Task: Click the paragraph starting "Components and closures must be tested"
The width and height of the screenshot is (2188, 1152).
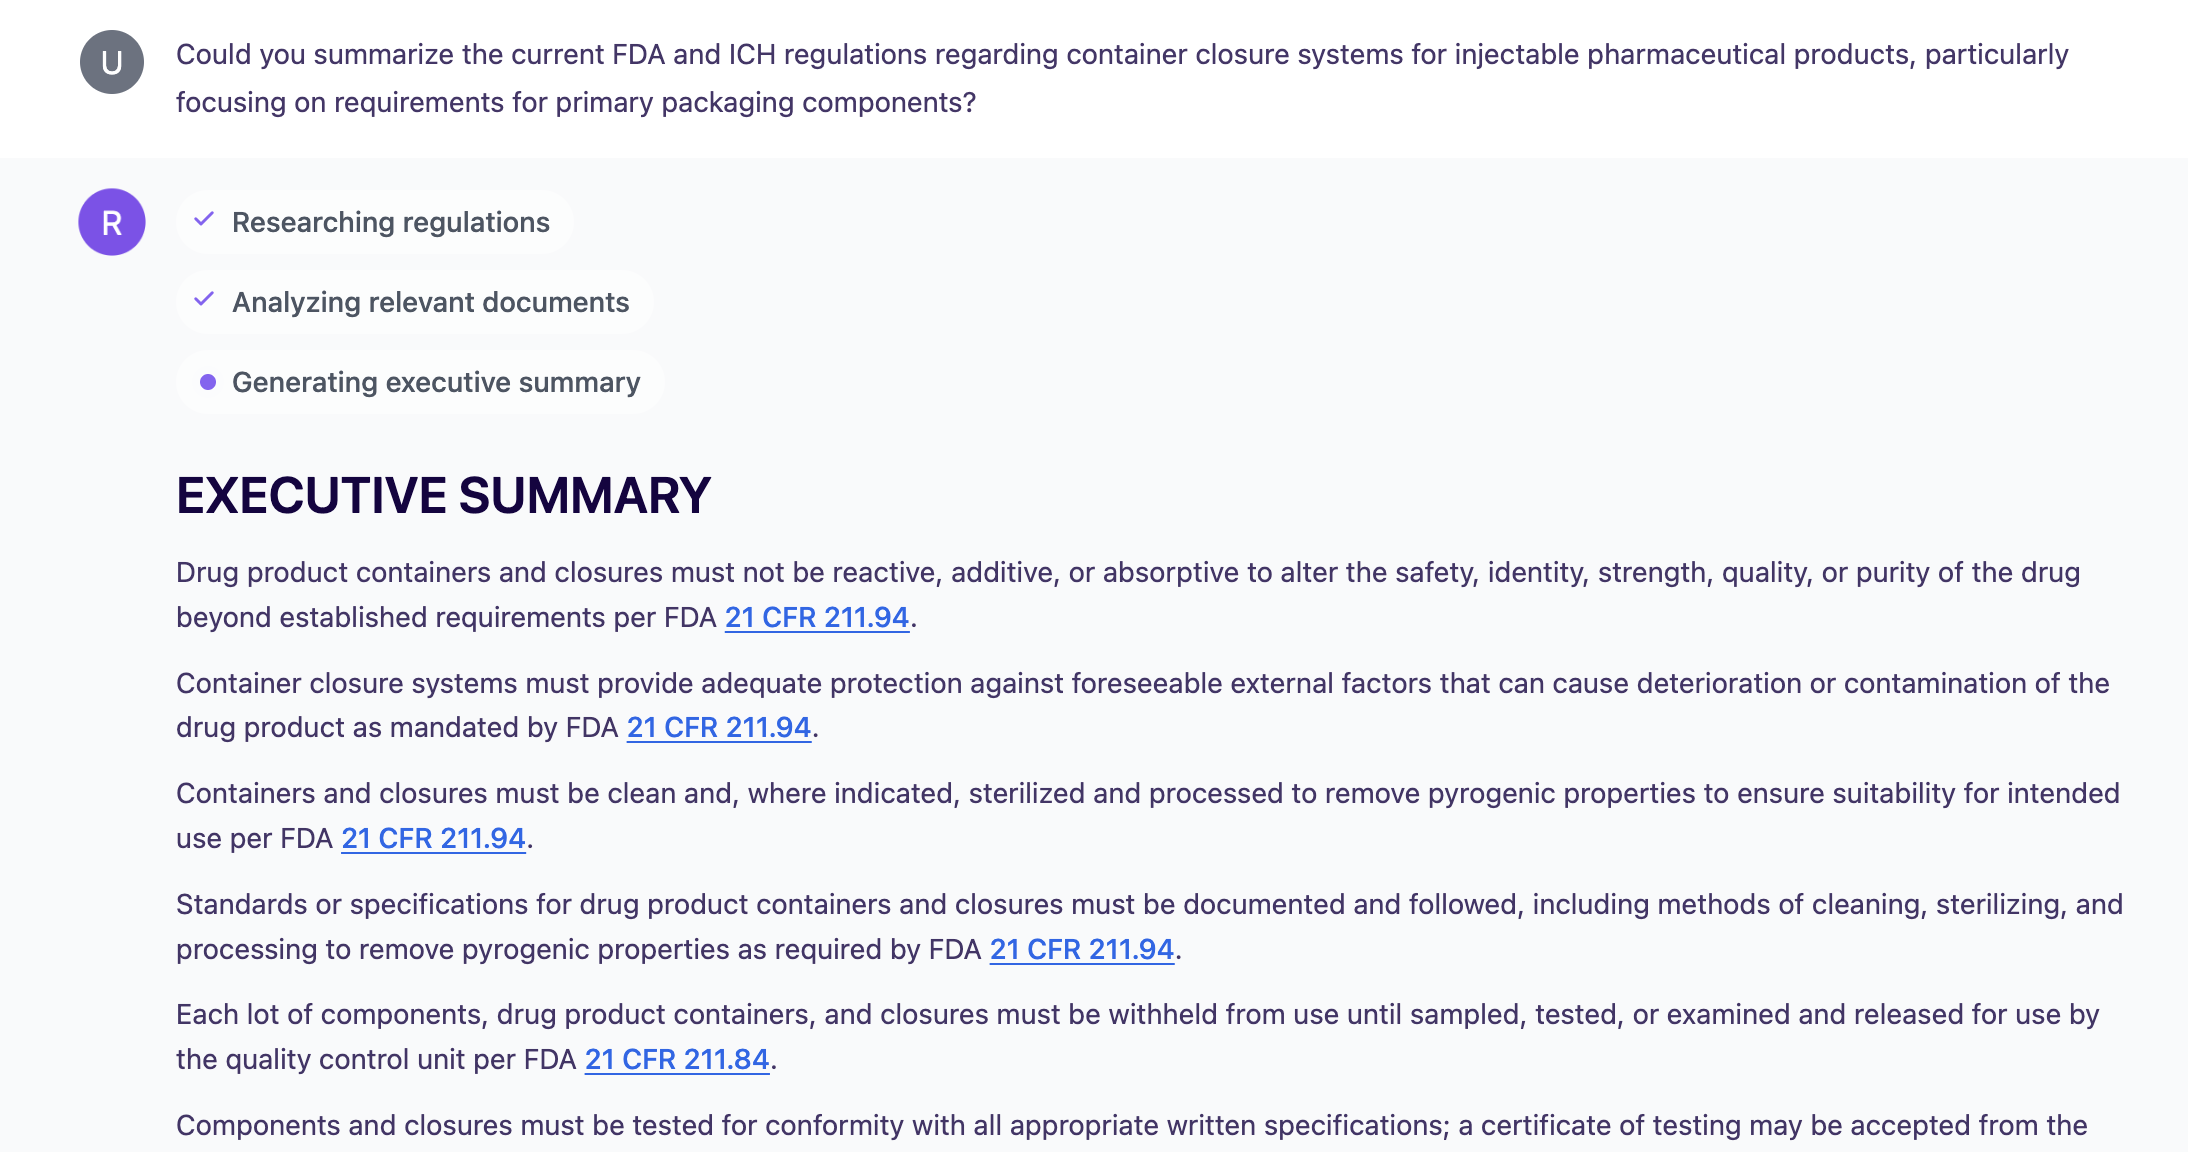Action: pos(1130,1126)
